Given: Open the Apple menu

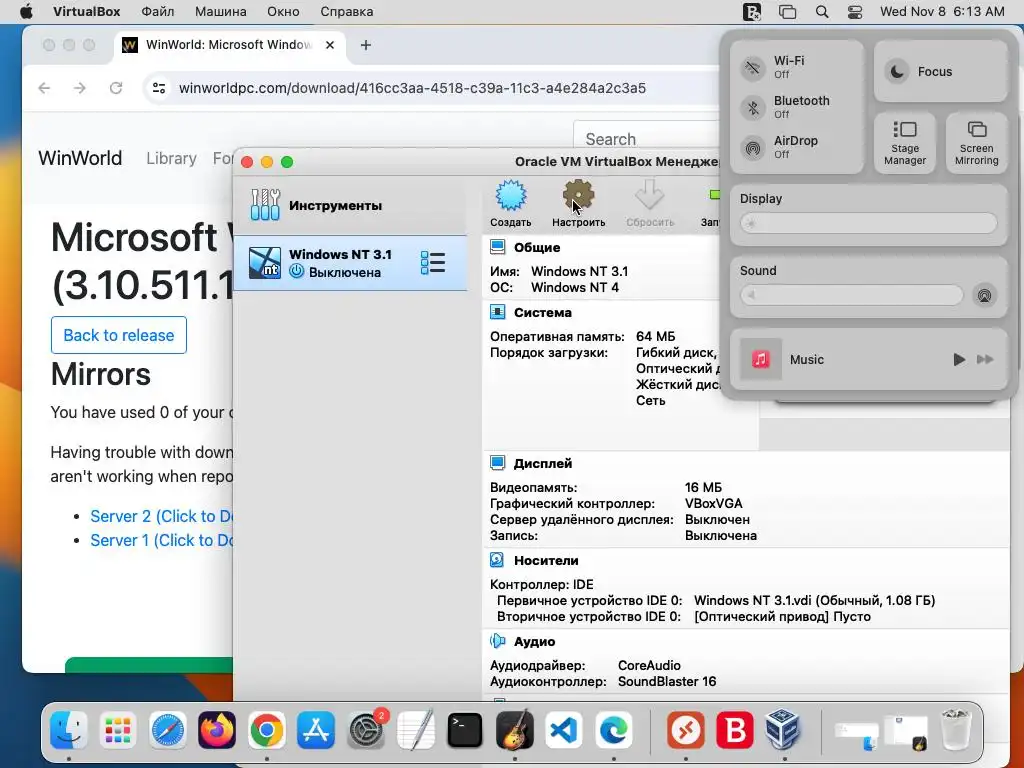Looking at the screenshot, I should click(x=26, y=12).
